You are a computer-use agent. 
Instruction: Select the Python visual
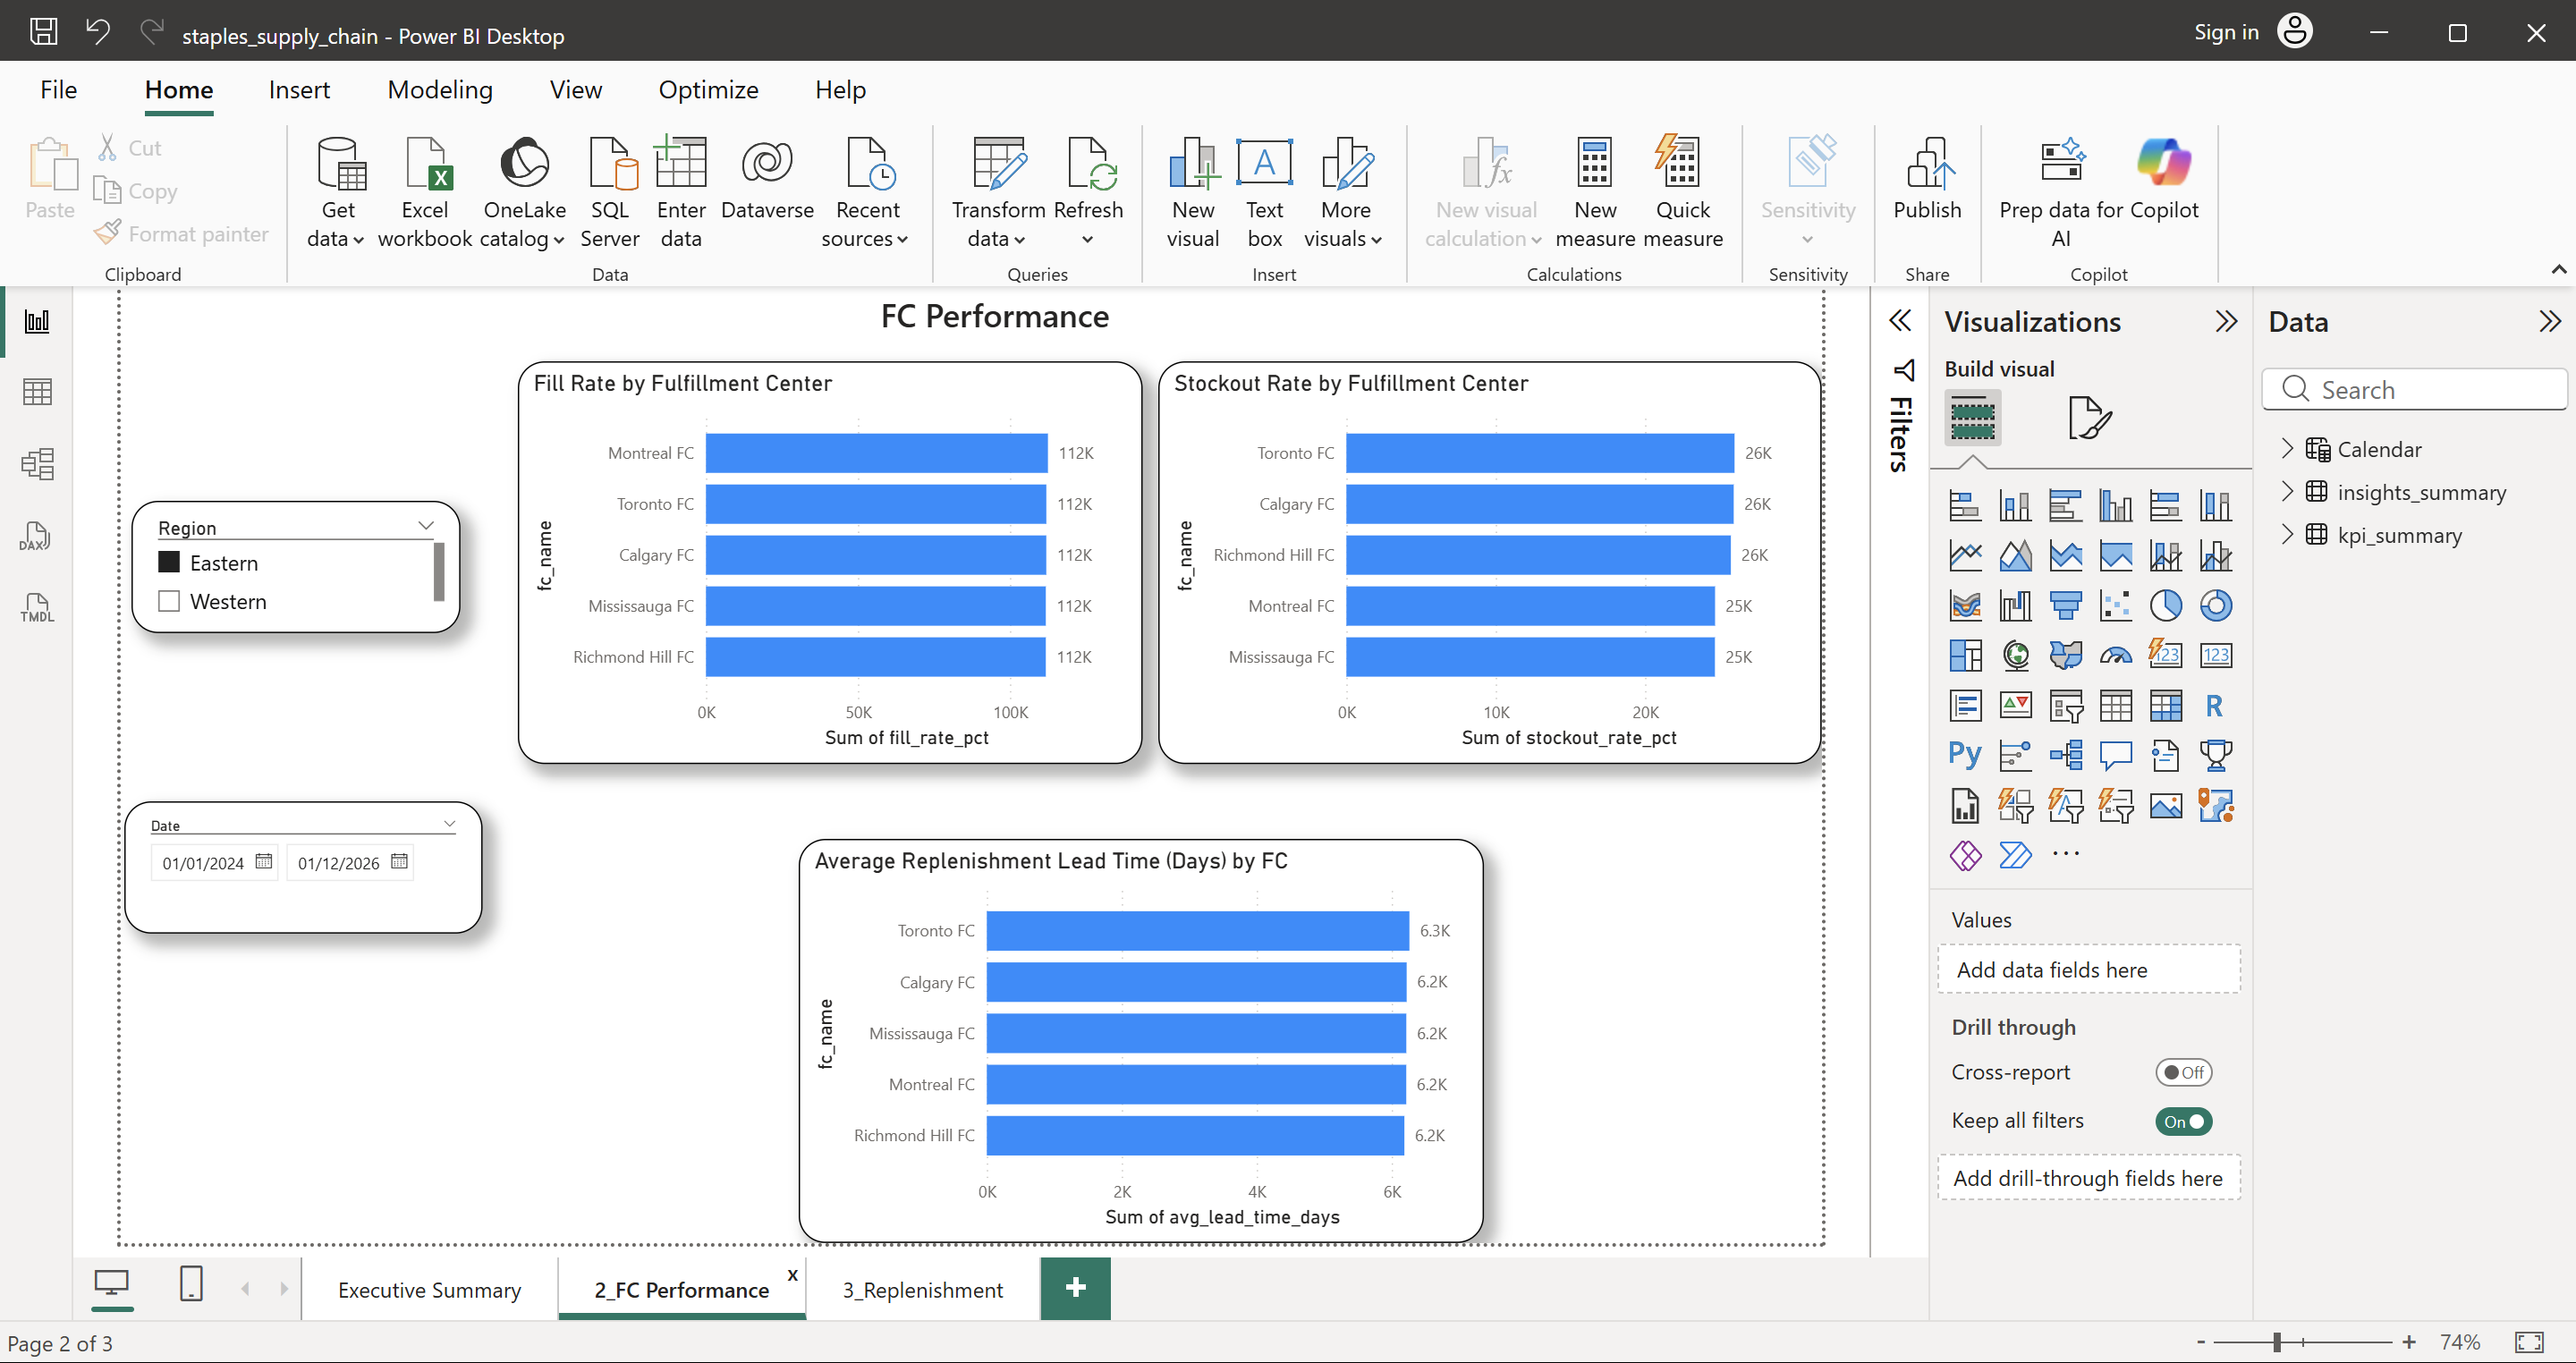[1964, 754]
